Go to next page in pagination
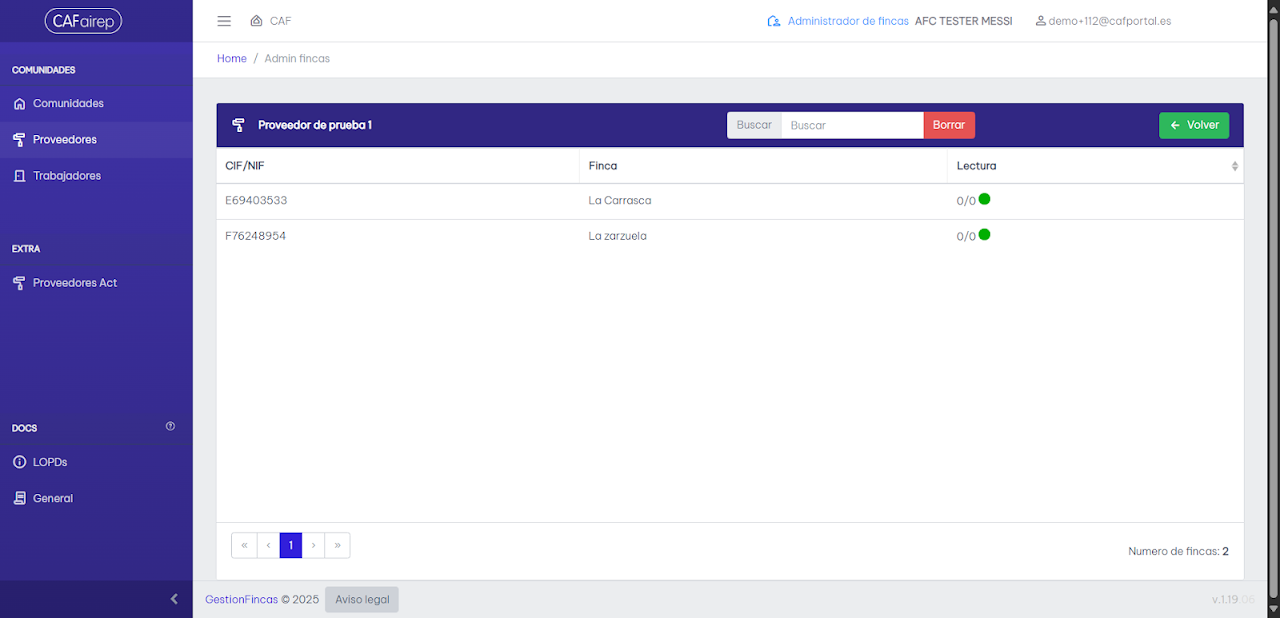The height and width of the screenshot is (618, 1280). tap(314, 545)
